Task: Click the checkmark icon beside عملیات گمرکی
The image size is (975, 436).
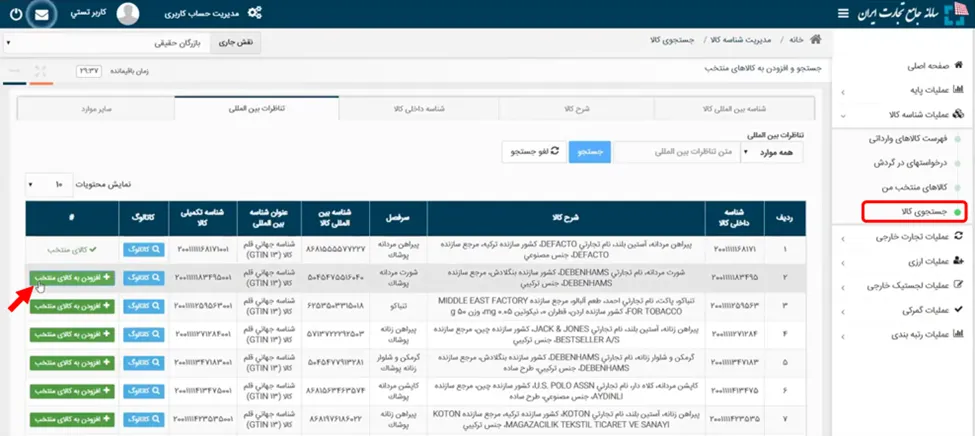Action: [x=958, y=309]
